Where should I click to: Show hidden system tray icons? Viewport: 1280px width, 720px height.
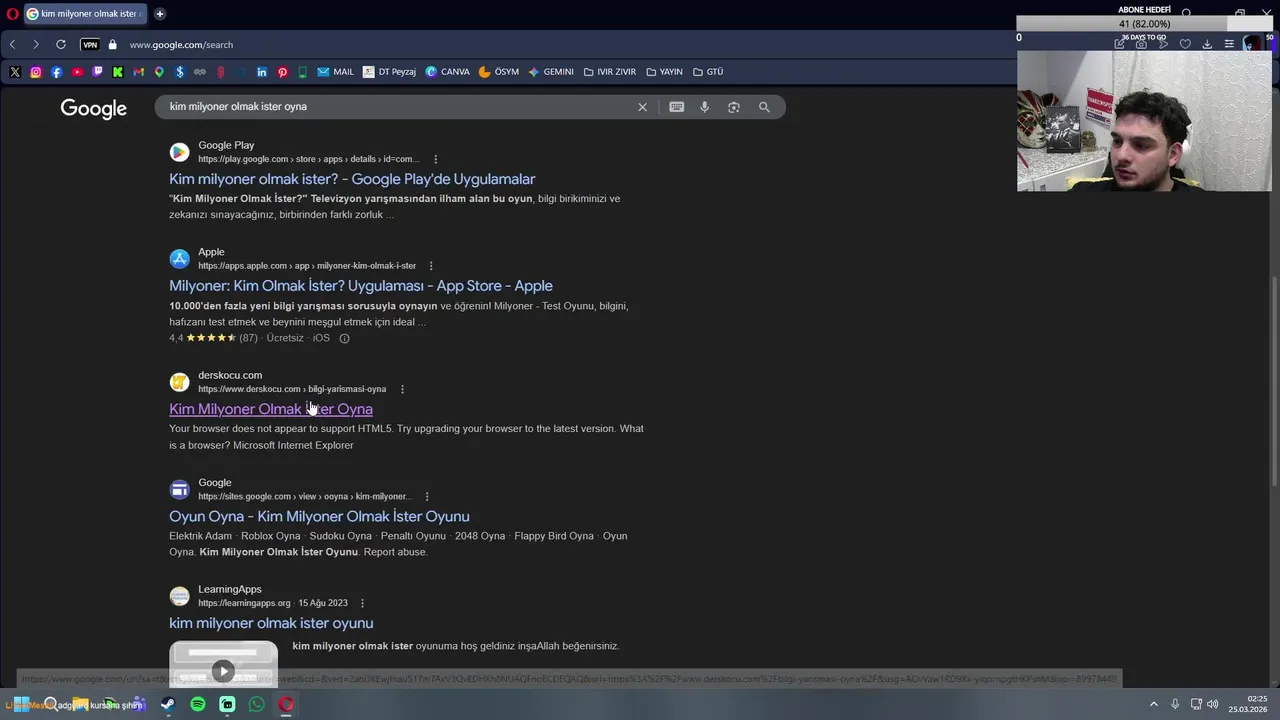(x=1153, y=704)
